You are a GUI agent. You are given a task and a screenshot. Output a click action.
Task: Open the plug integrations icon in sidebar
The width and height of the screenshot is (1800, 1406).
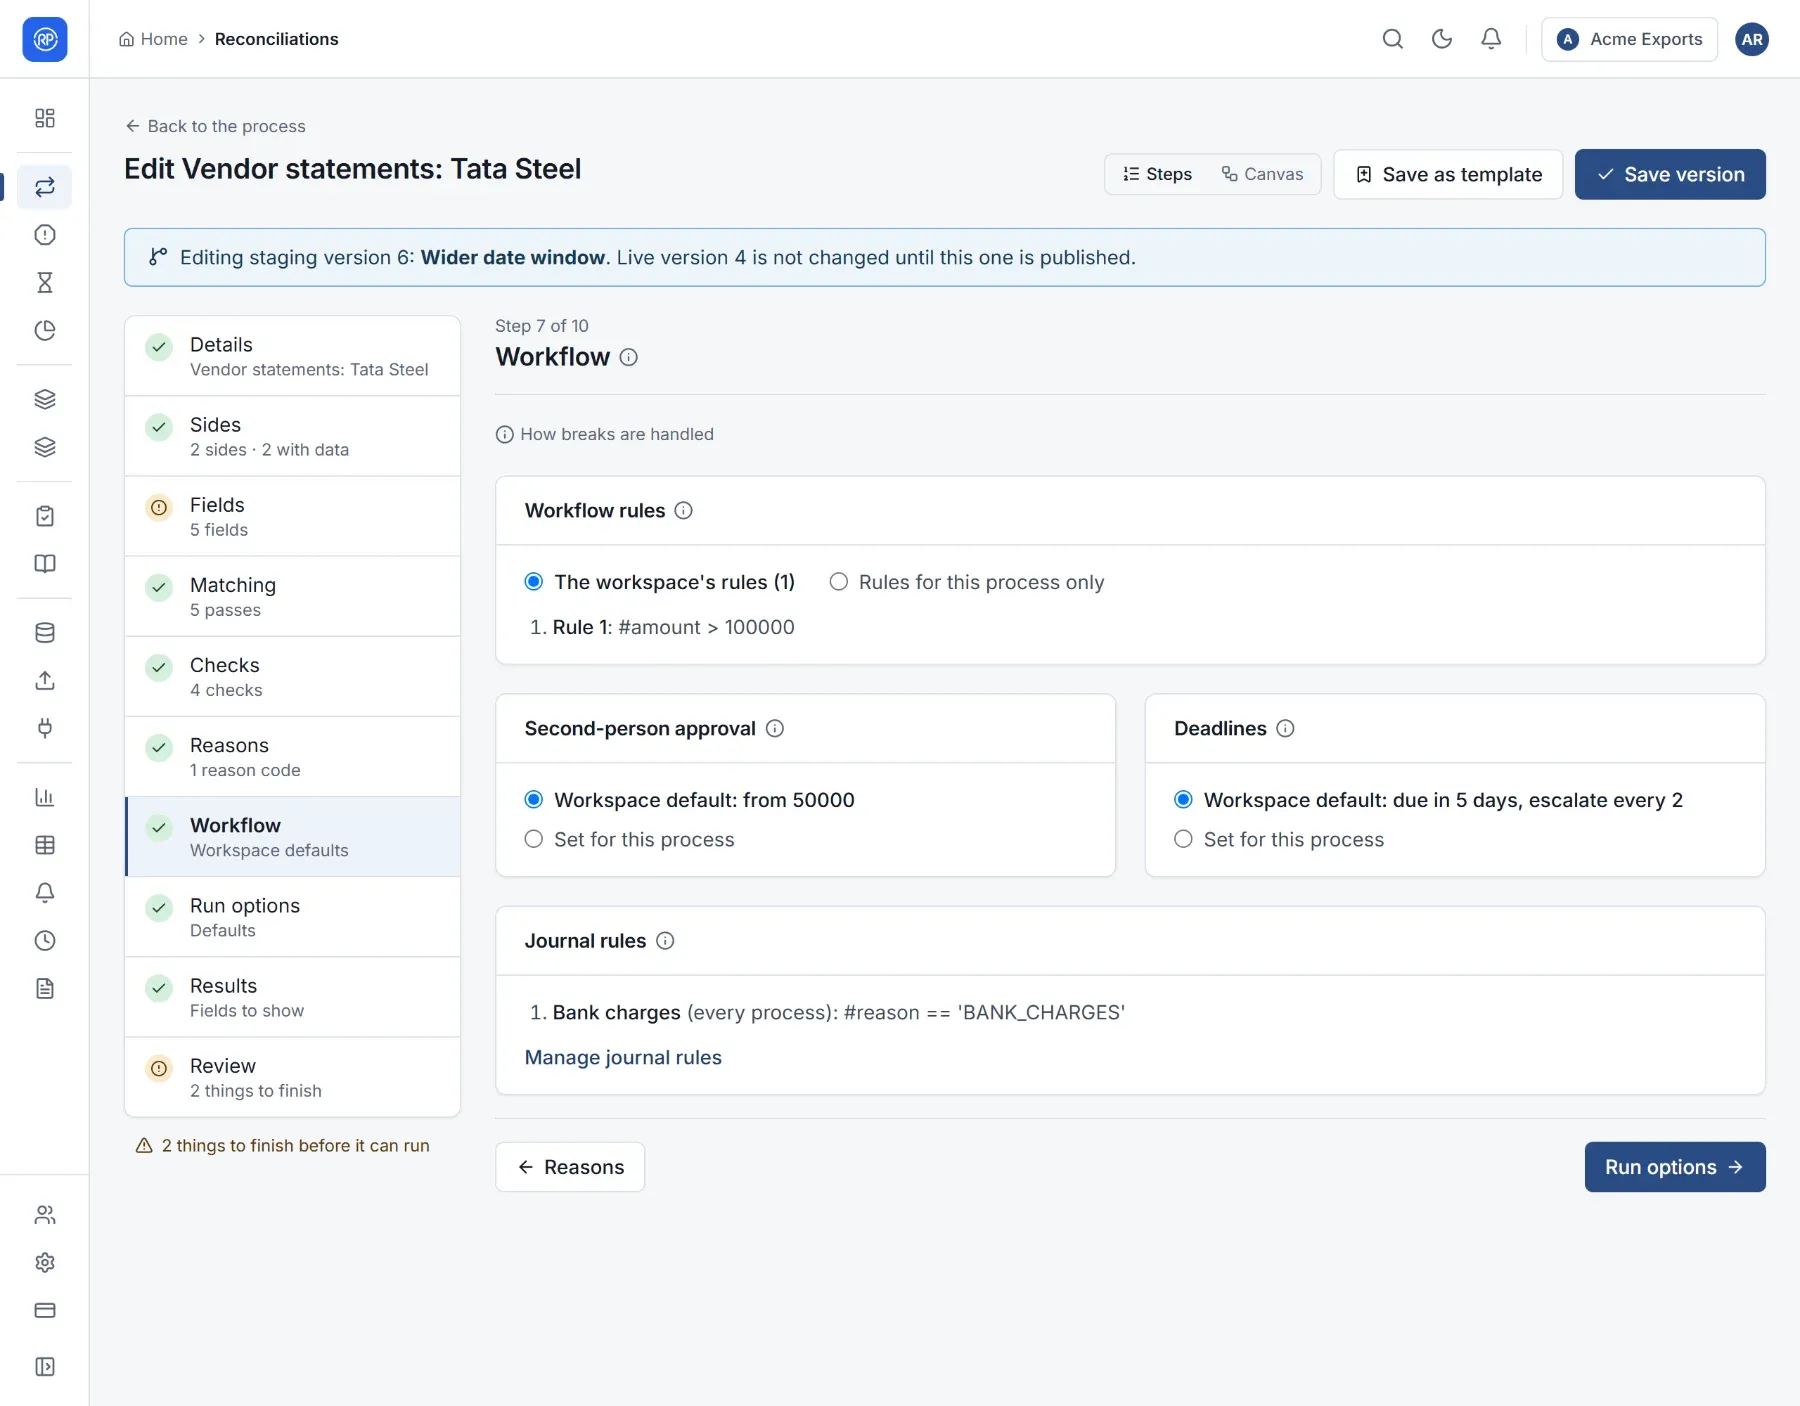45,728
